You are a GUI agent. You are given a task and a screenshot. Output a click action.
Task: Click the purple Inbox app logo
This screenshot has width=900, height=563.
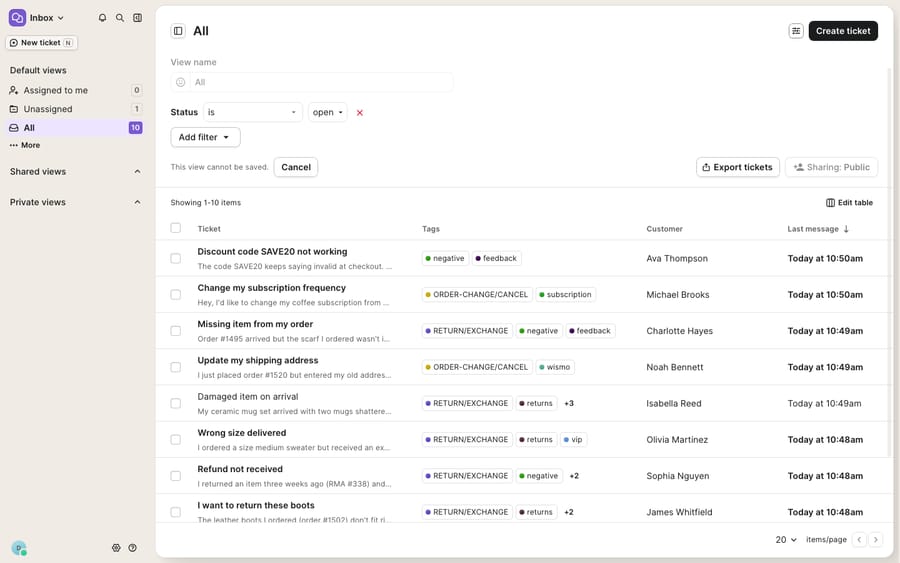coord(17,18)
